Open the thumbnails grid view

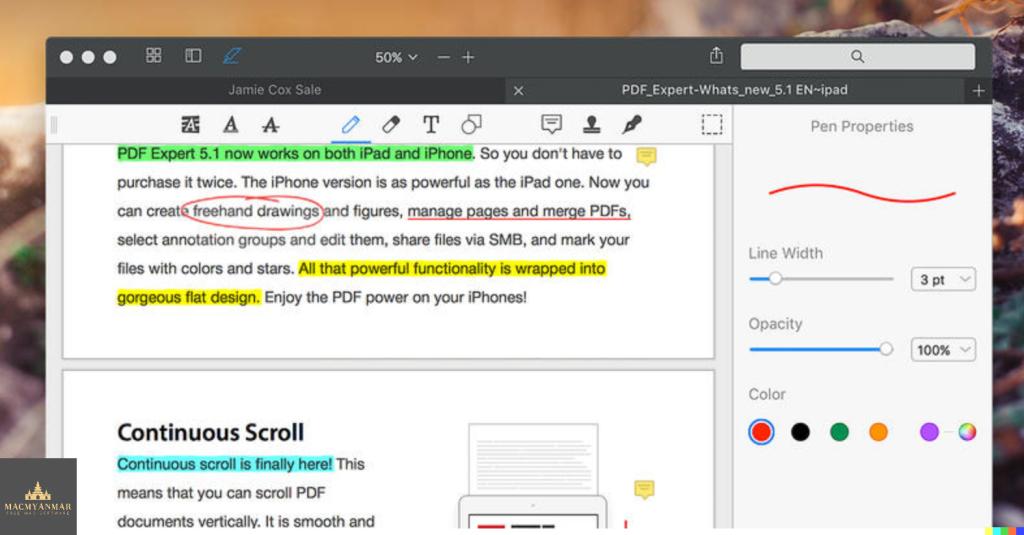(153, 56)
